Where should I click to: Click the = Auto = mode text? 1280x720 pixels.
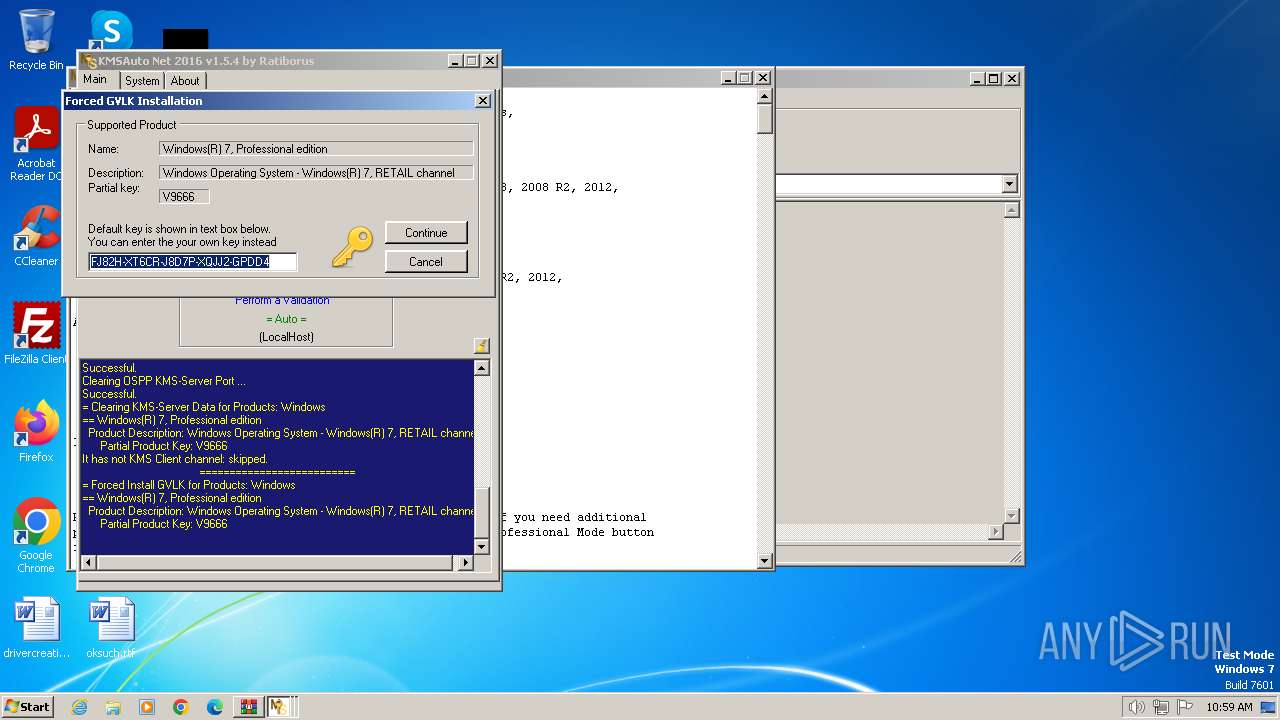point(286,319)
